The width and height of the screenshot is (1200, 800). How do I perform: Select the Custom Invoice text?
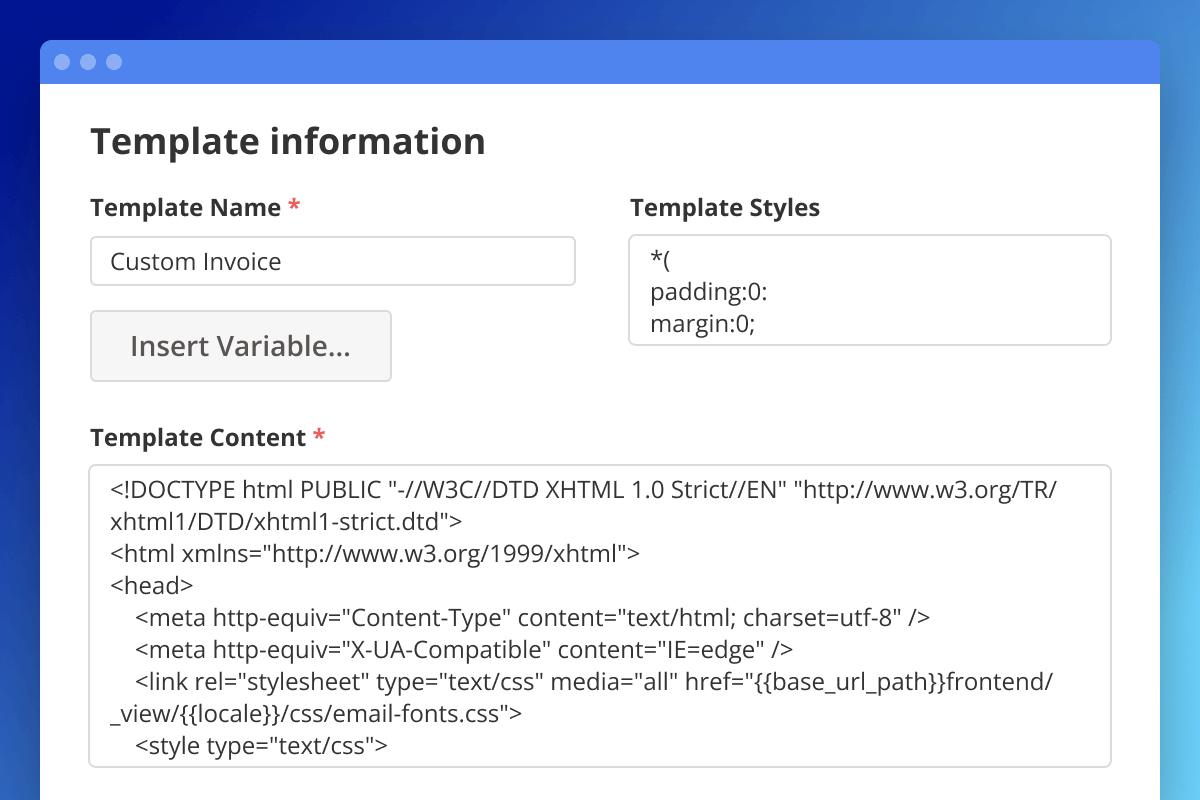point(195,261)
